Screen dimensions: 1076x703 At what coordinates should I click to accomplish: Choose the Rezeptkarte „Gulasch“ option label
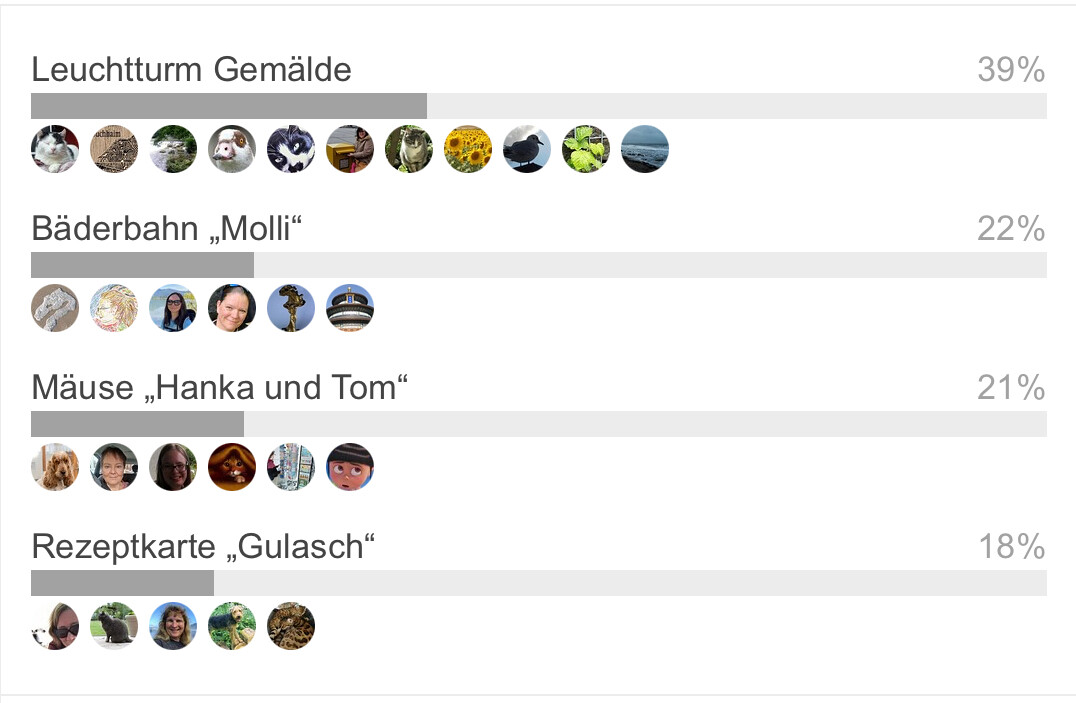coord(203,547)
